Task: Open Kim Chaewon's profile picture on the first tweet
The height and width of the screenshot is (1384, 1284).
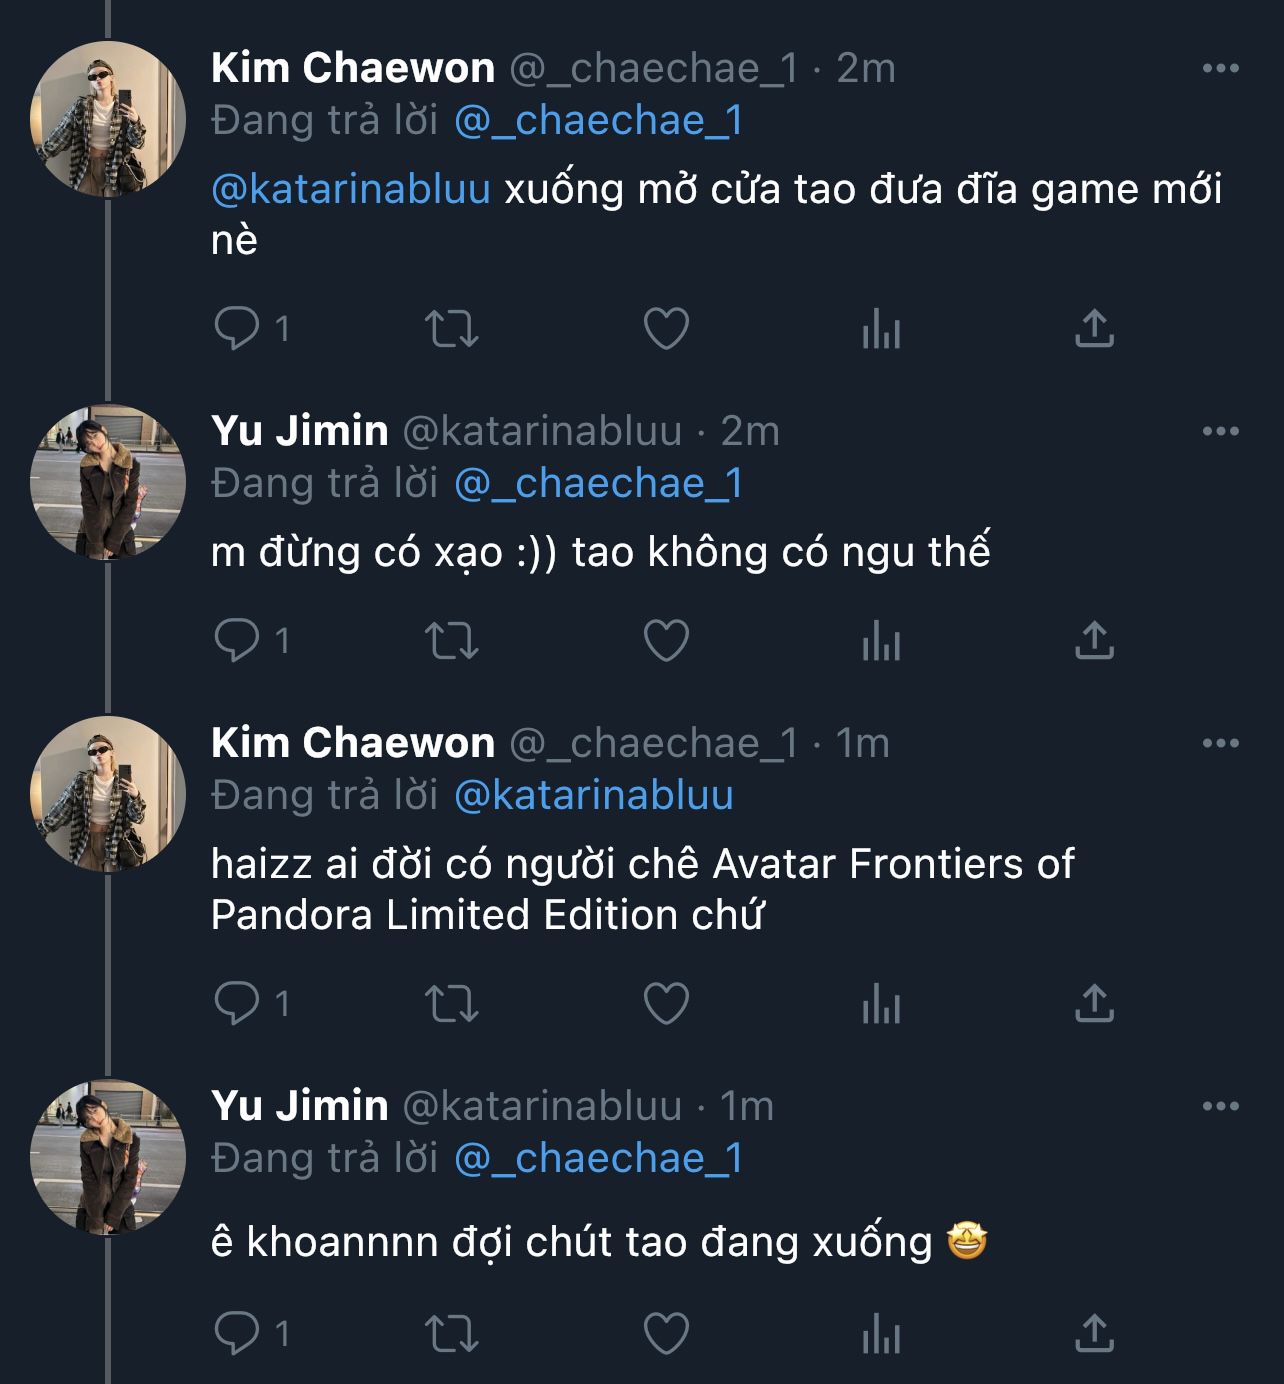Action: pyautogui.click(x=108, y=118)
